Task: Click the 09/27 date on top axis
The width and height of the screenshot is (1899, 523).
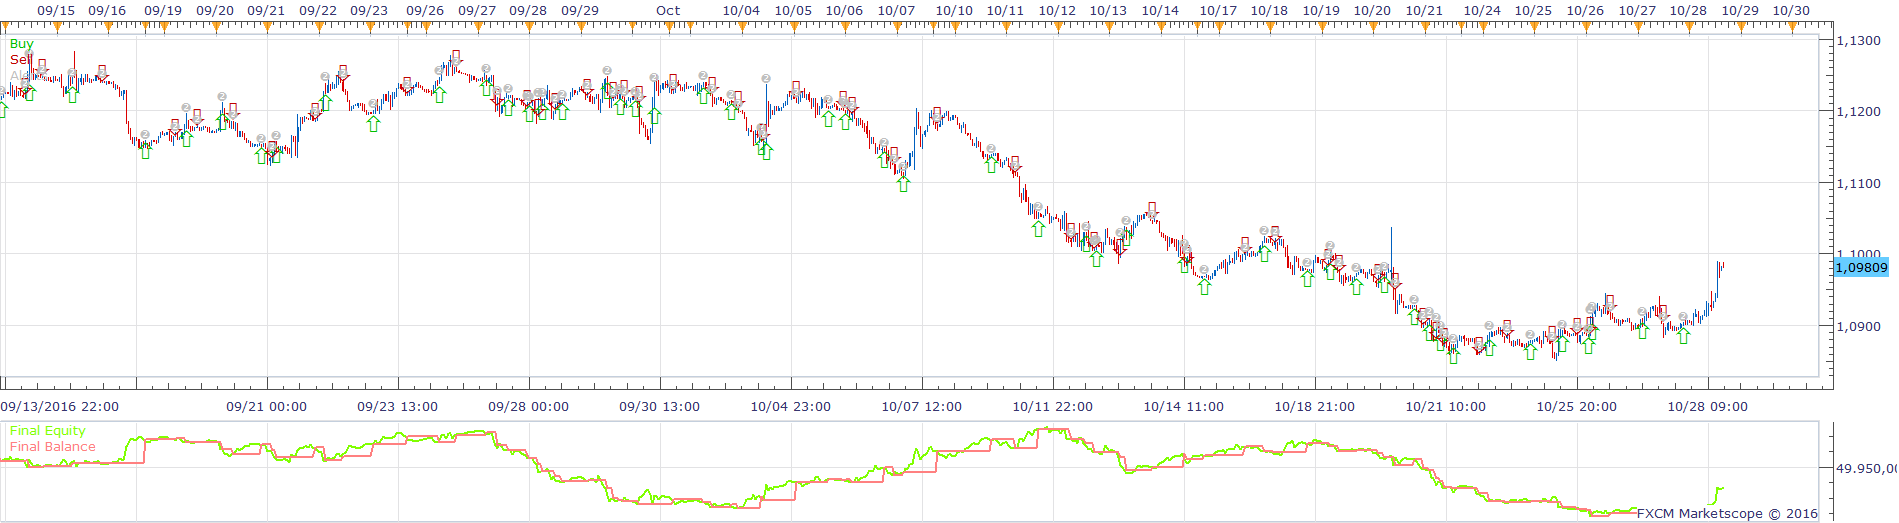Action: click(x=477, y=11)
